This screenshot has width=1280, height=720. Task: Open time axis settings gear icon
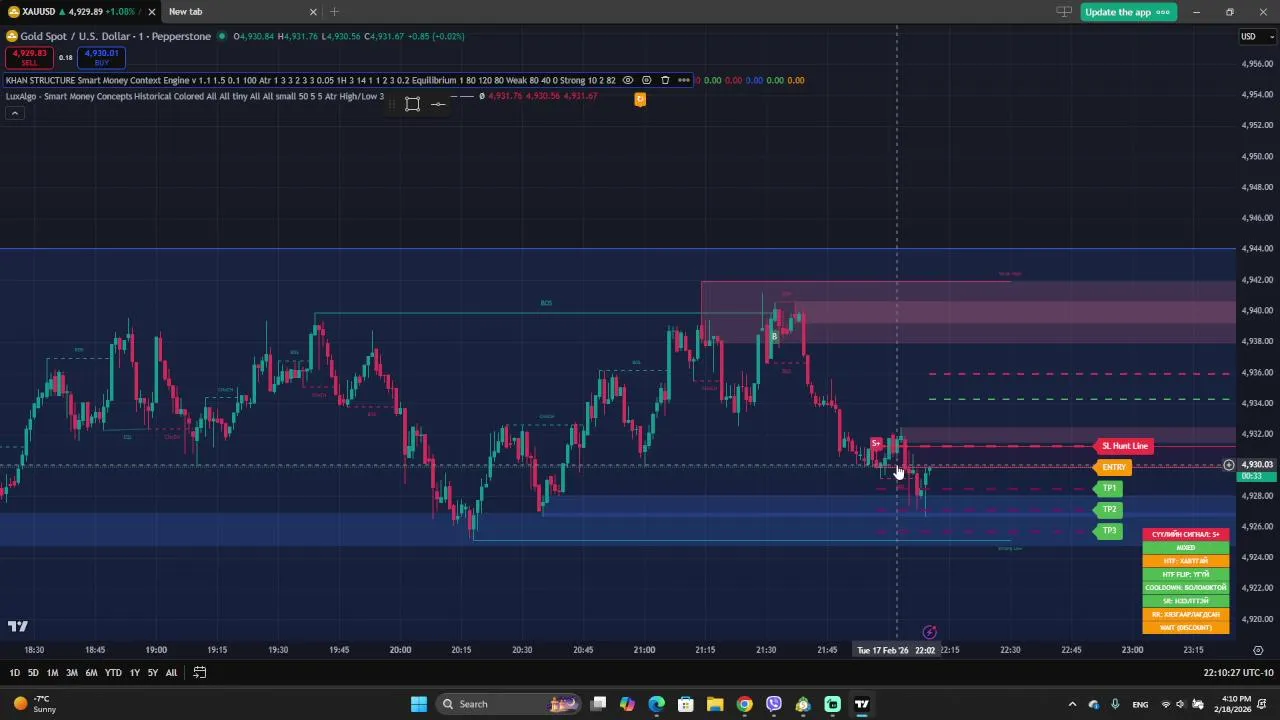(1258, 650)
